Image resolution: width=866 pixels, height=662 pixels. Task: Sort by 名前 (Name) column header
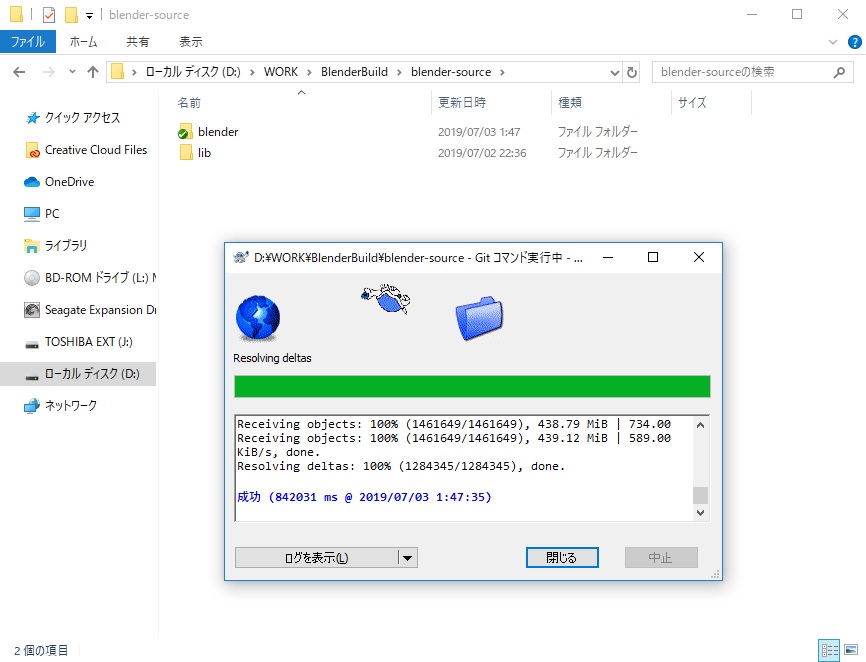[189, 103]
